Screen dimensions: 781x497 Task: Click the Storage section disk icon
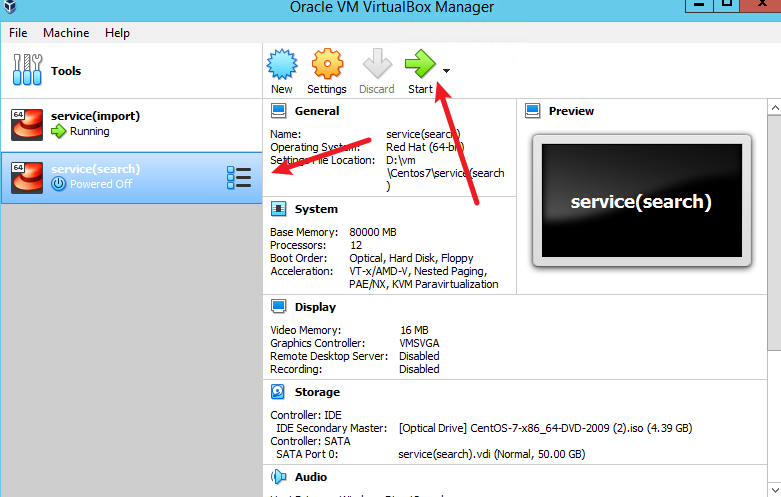pos(278,392)
